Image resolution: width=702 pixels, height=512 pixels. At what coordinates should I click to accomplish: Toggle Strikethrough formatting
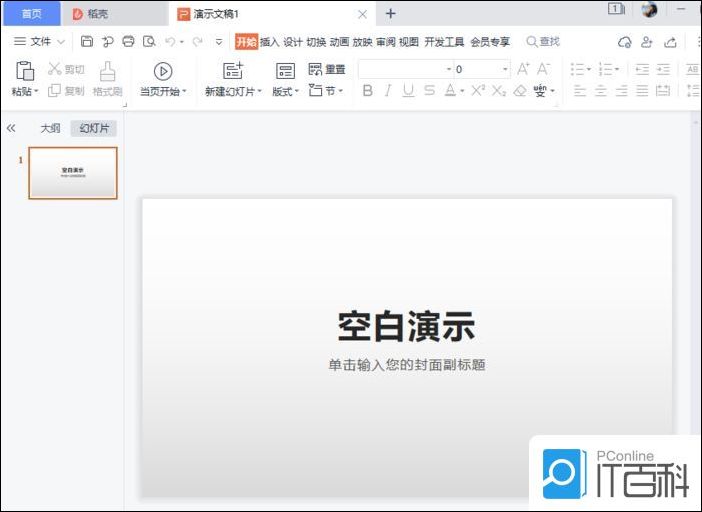point(429,91)
